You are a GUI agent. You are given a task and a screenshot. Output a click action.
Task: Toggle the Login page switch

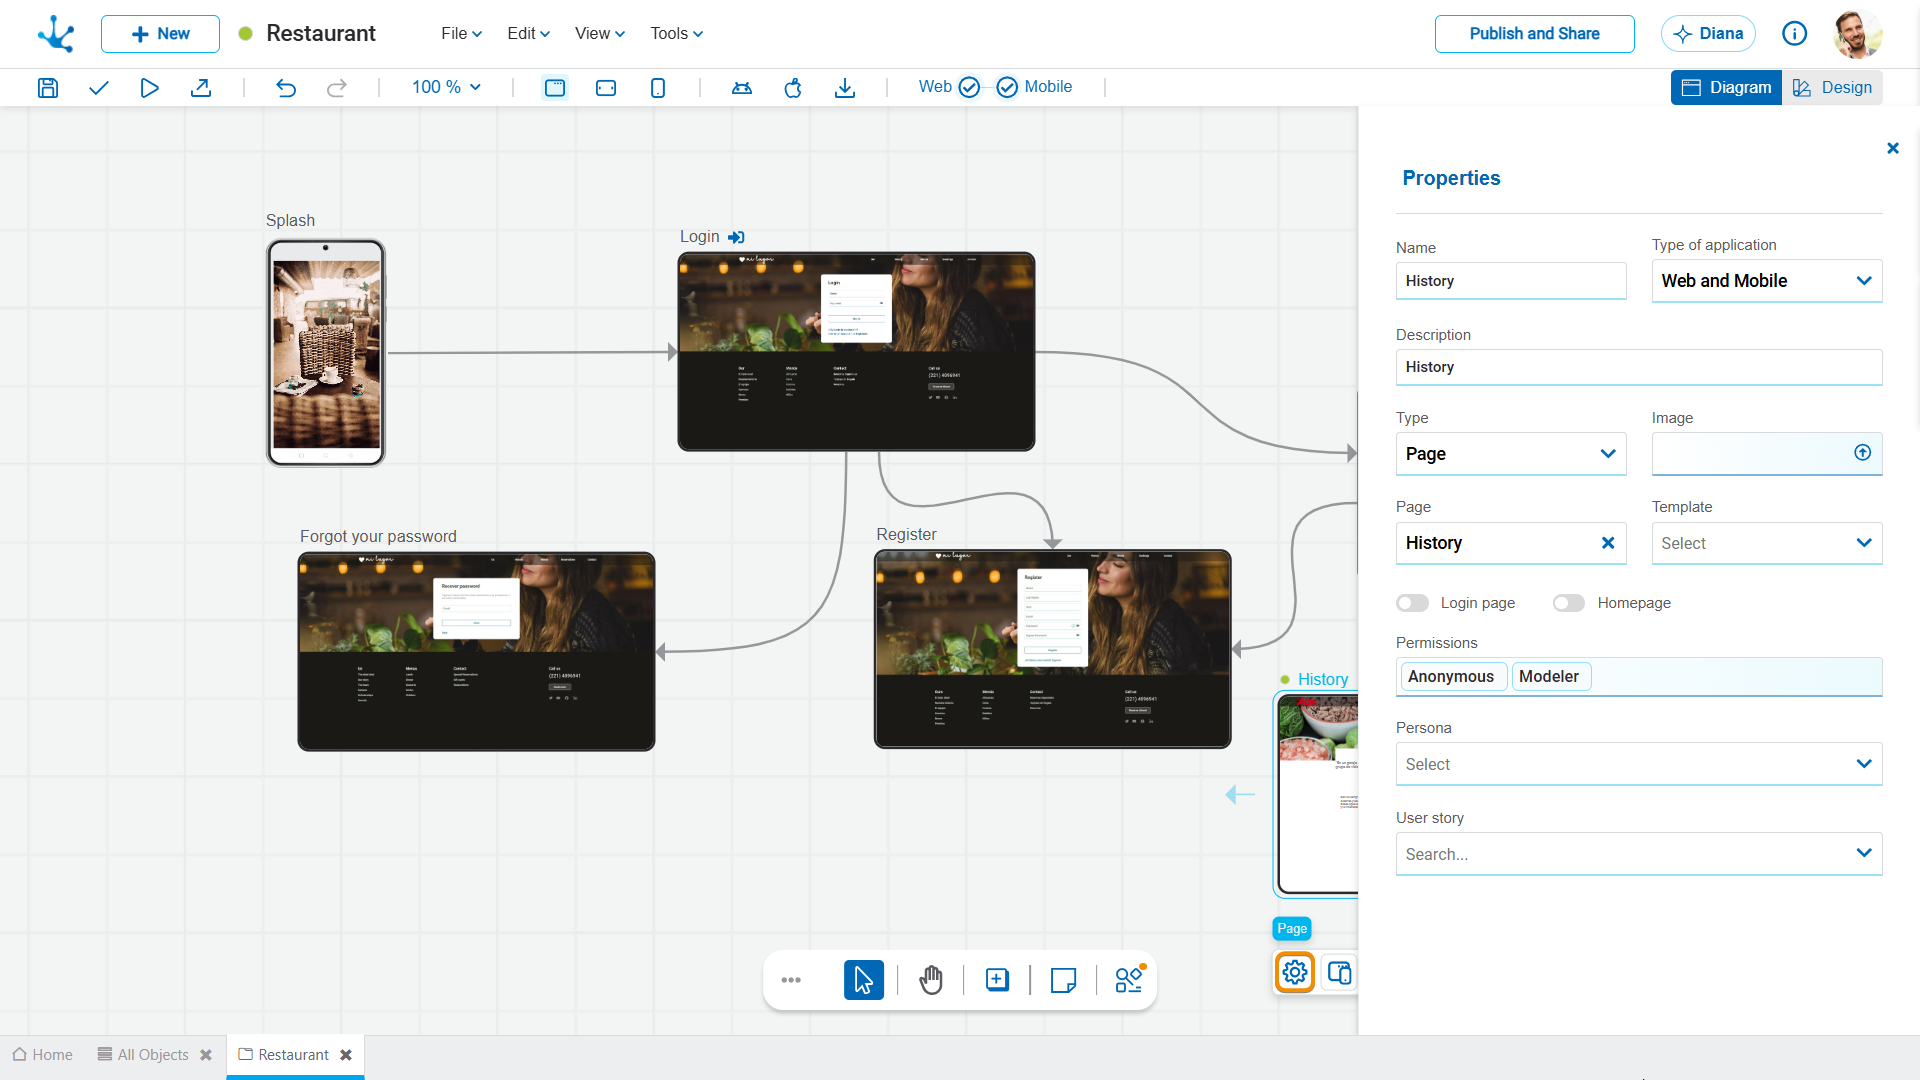(x=1412, y=603)
